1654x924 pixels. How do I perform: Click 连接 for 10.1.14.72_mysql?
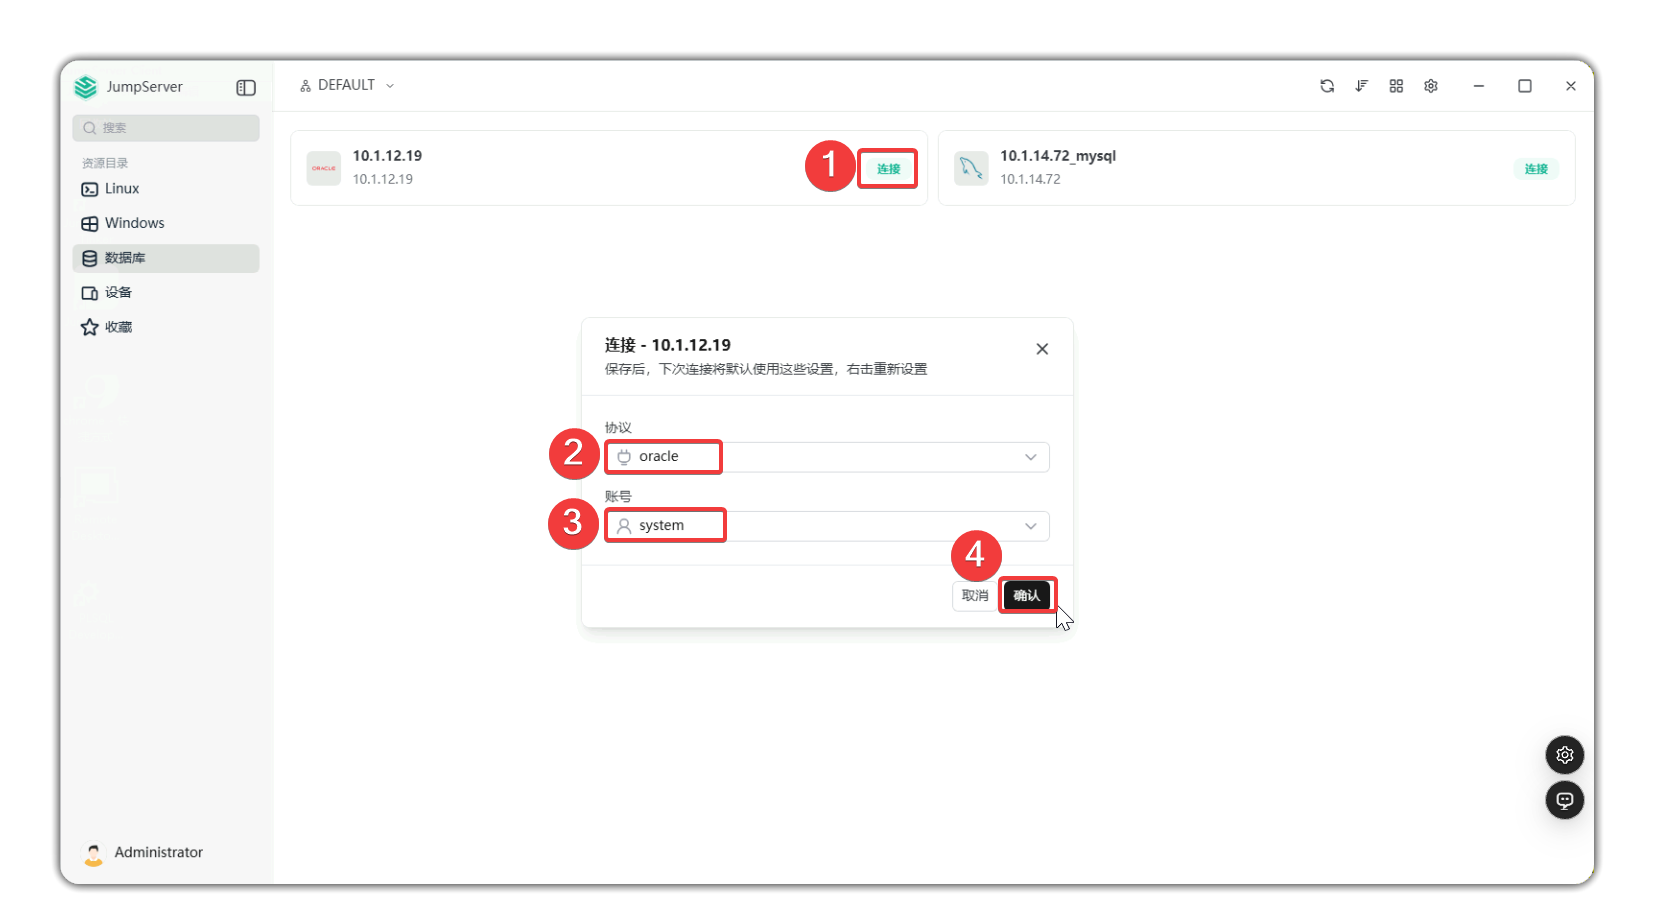[1535, 169]
